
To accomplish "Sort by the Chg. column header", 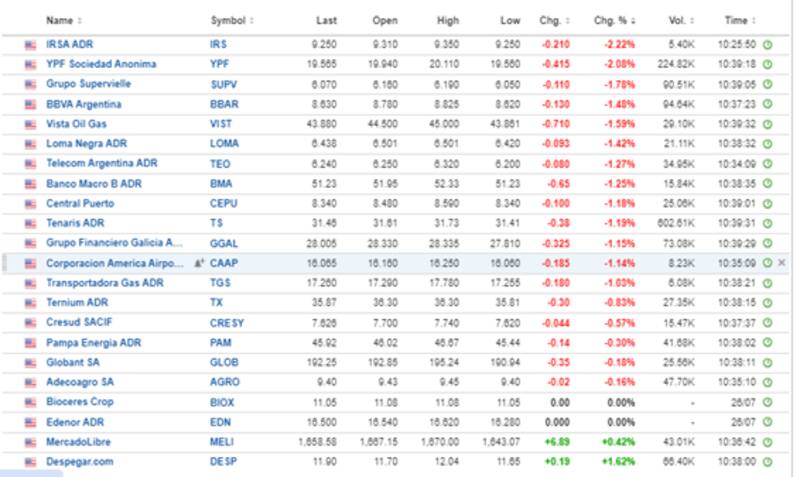I will (550, 20).
